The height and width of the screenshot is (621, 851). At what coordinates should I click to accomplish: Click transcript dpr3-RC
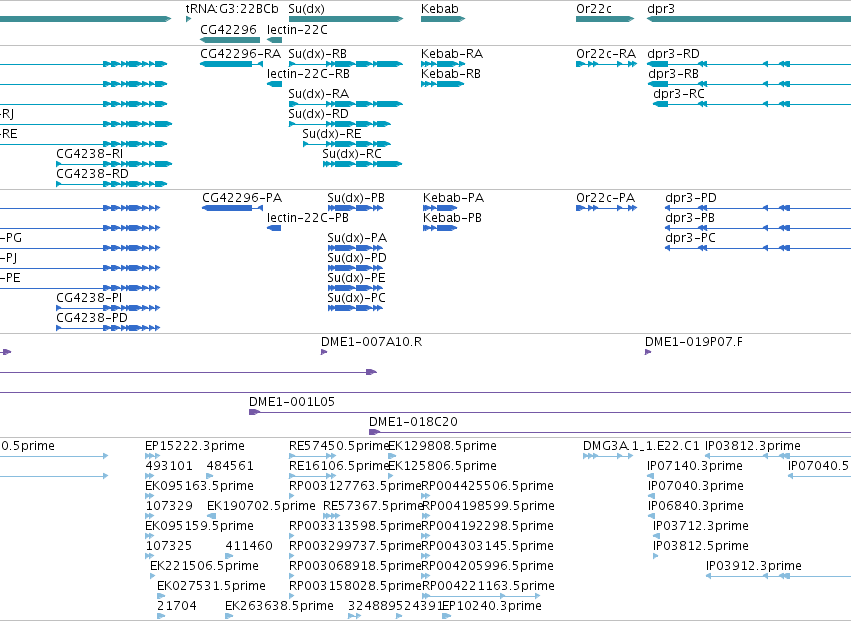point(679,94)
